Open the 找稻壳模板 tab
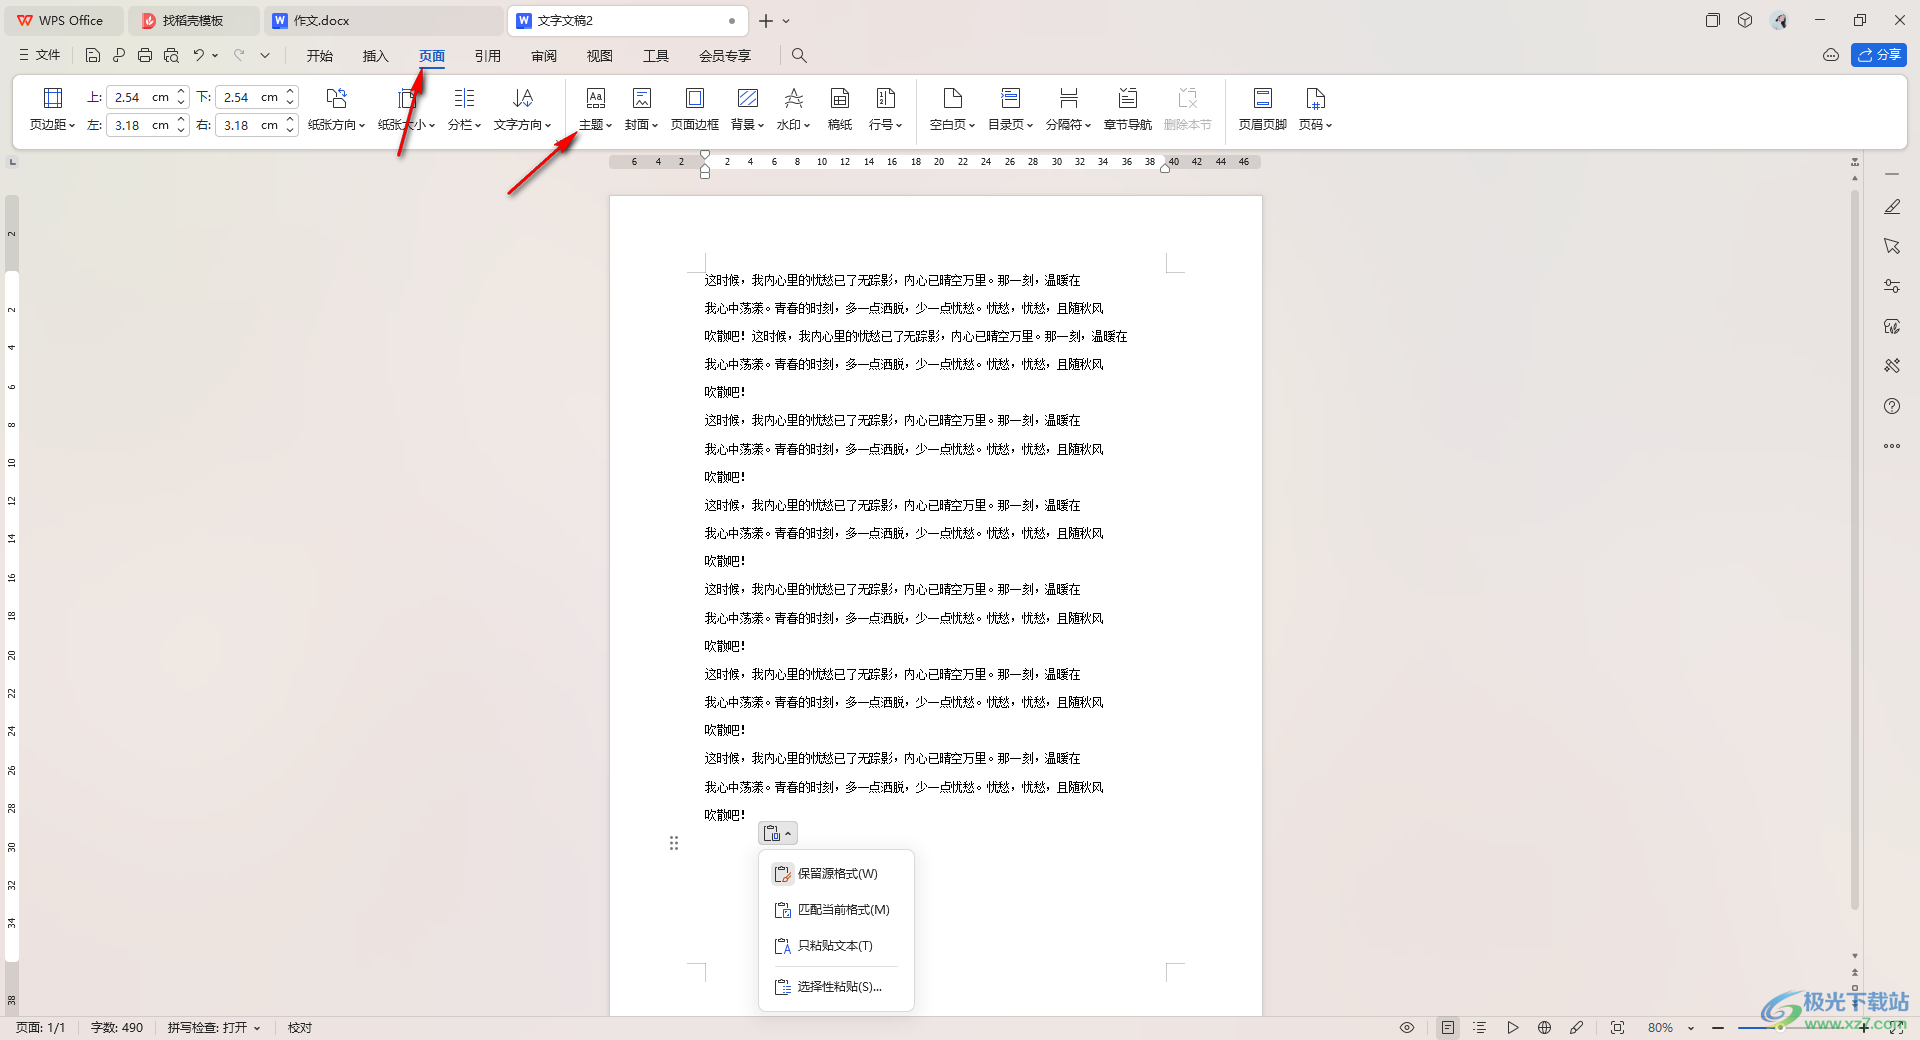This screenshot has width=1920, height=1040. (193, 21)
